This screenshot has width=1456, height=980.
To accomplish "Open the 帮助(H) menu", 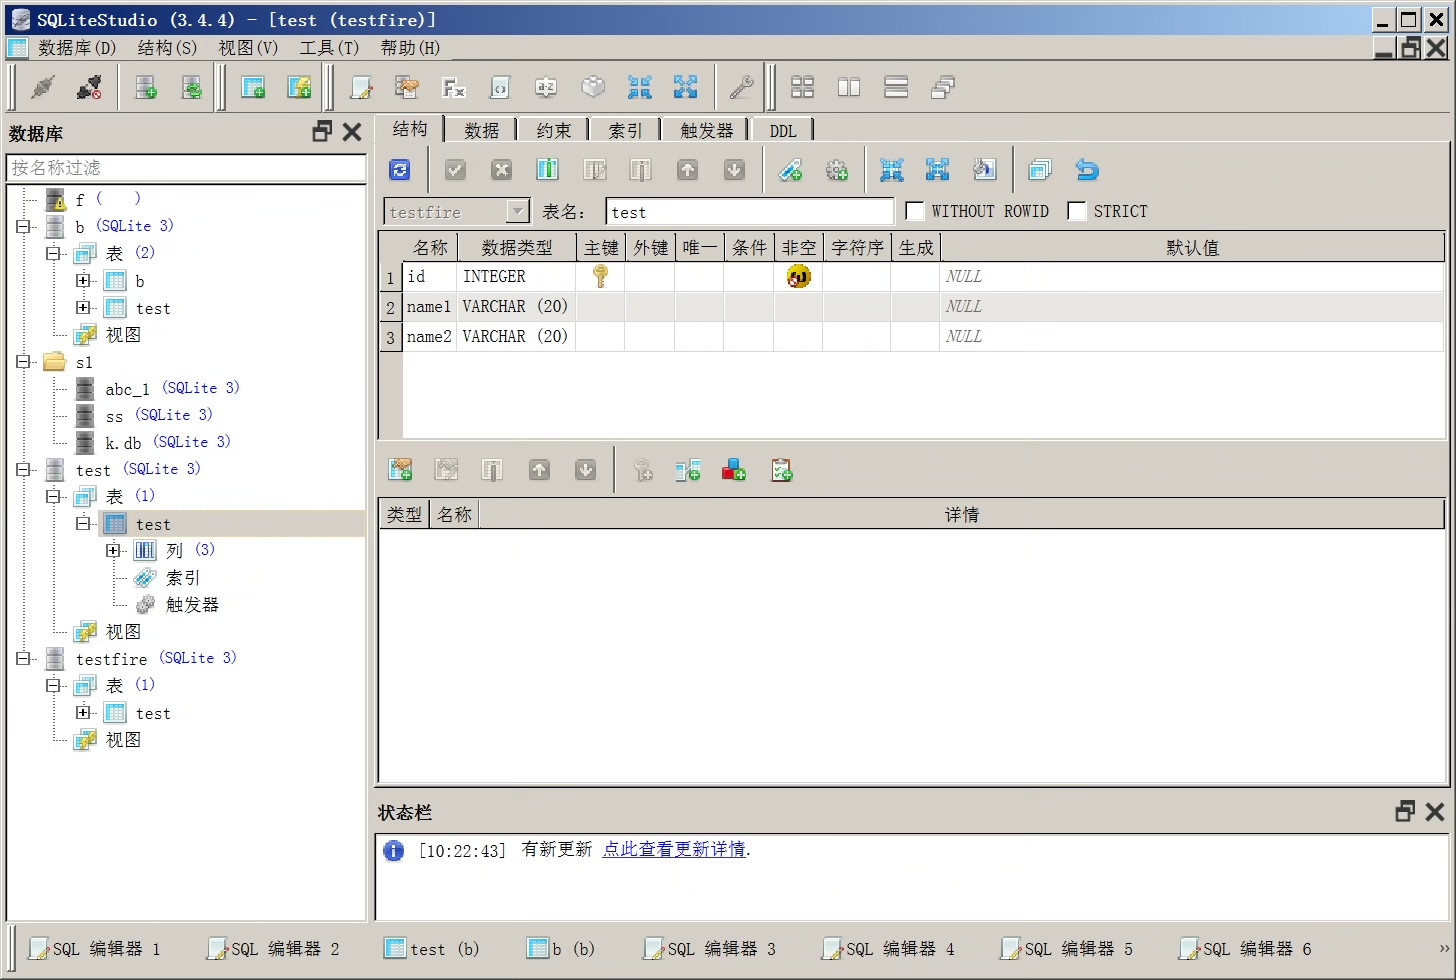I will 410,48.
